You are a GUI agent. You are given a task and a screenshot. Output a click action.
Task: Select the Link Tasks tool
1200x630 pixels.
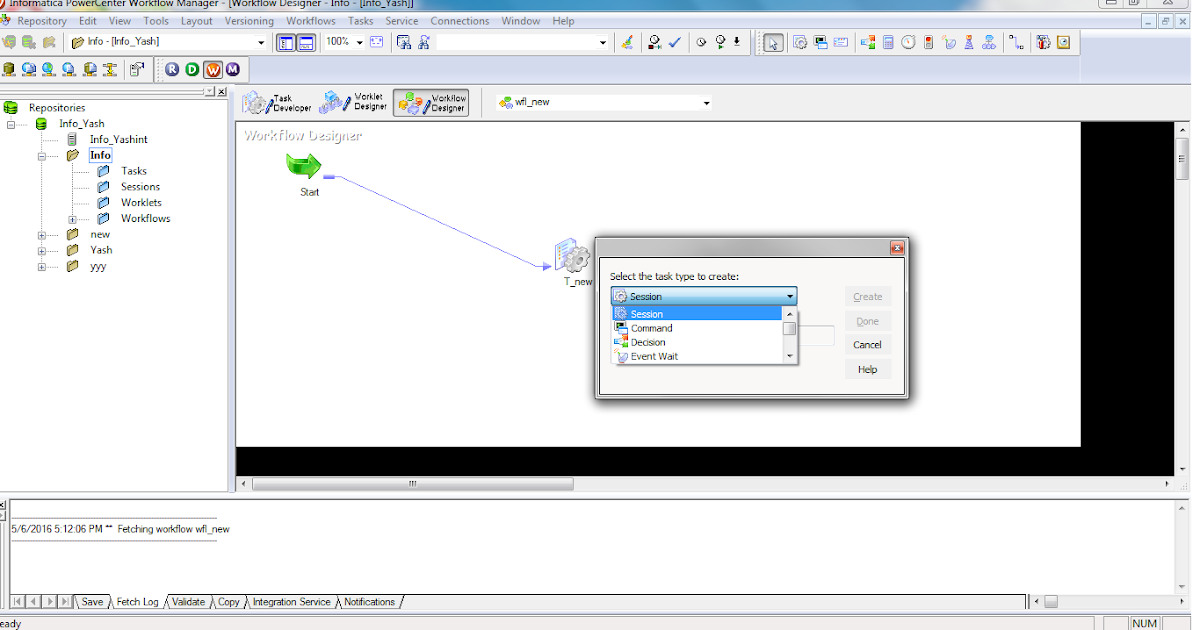tap(1014, 42)
